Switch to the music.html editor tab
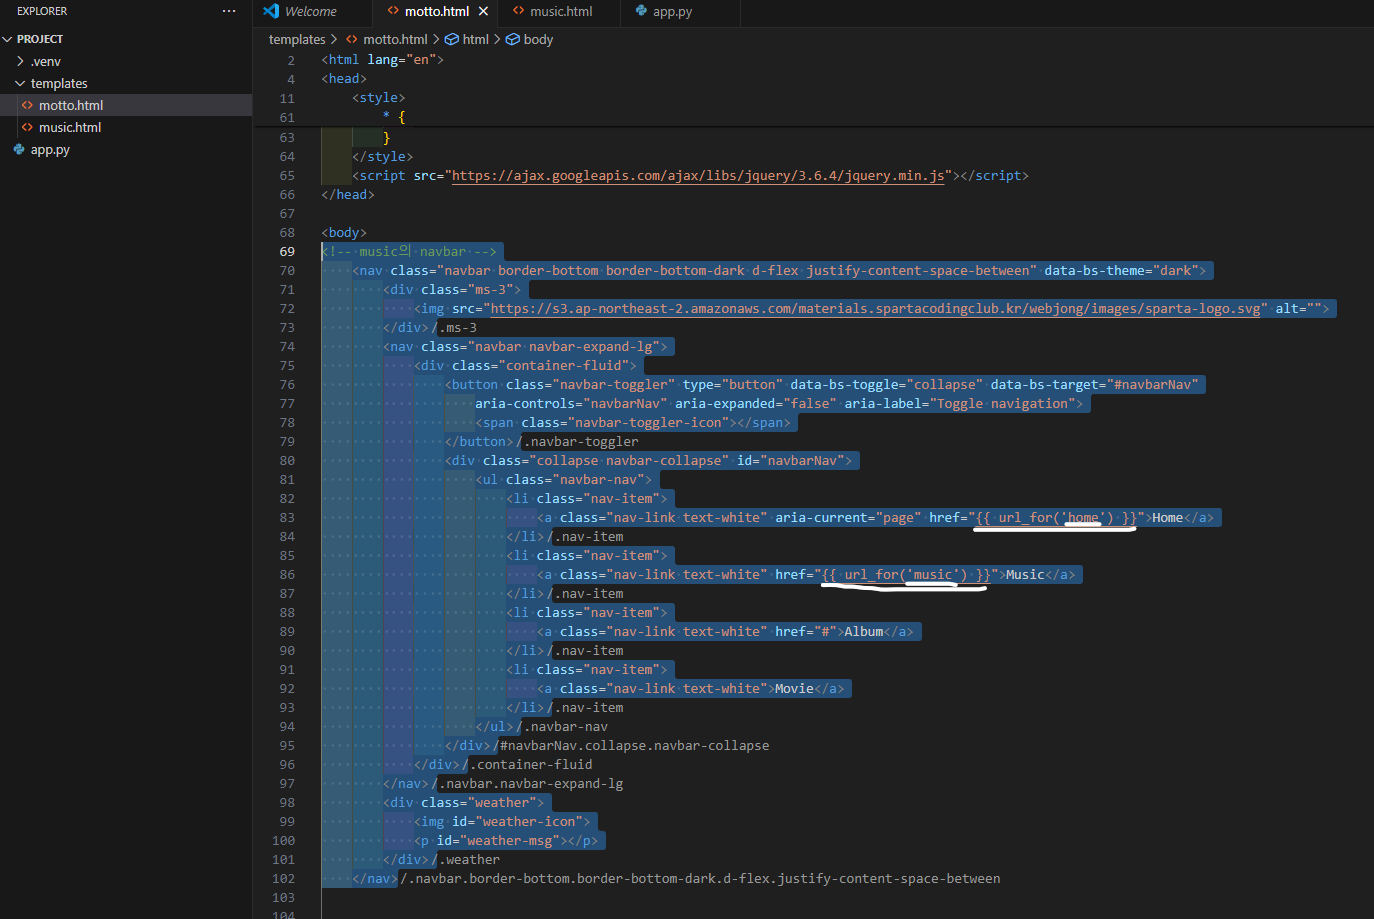Screen dimensions: 1374x919 560,12
